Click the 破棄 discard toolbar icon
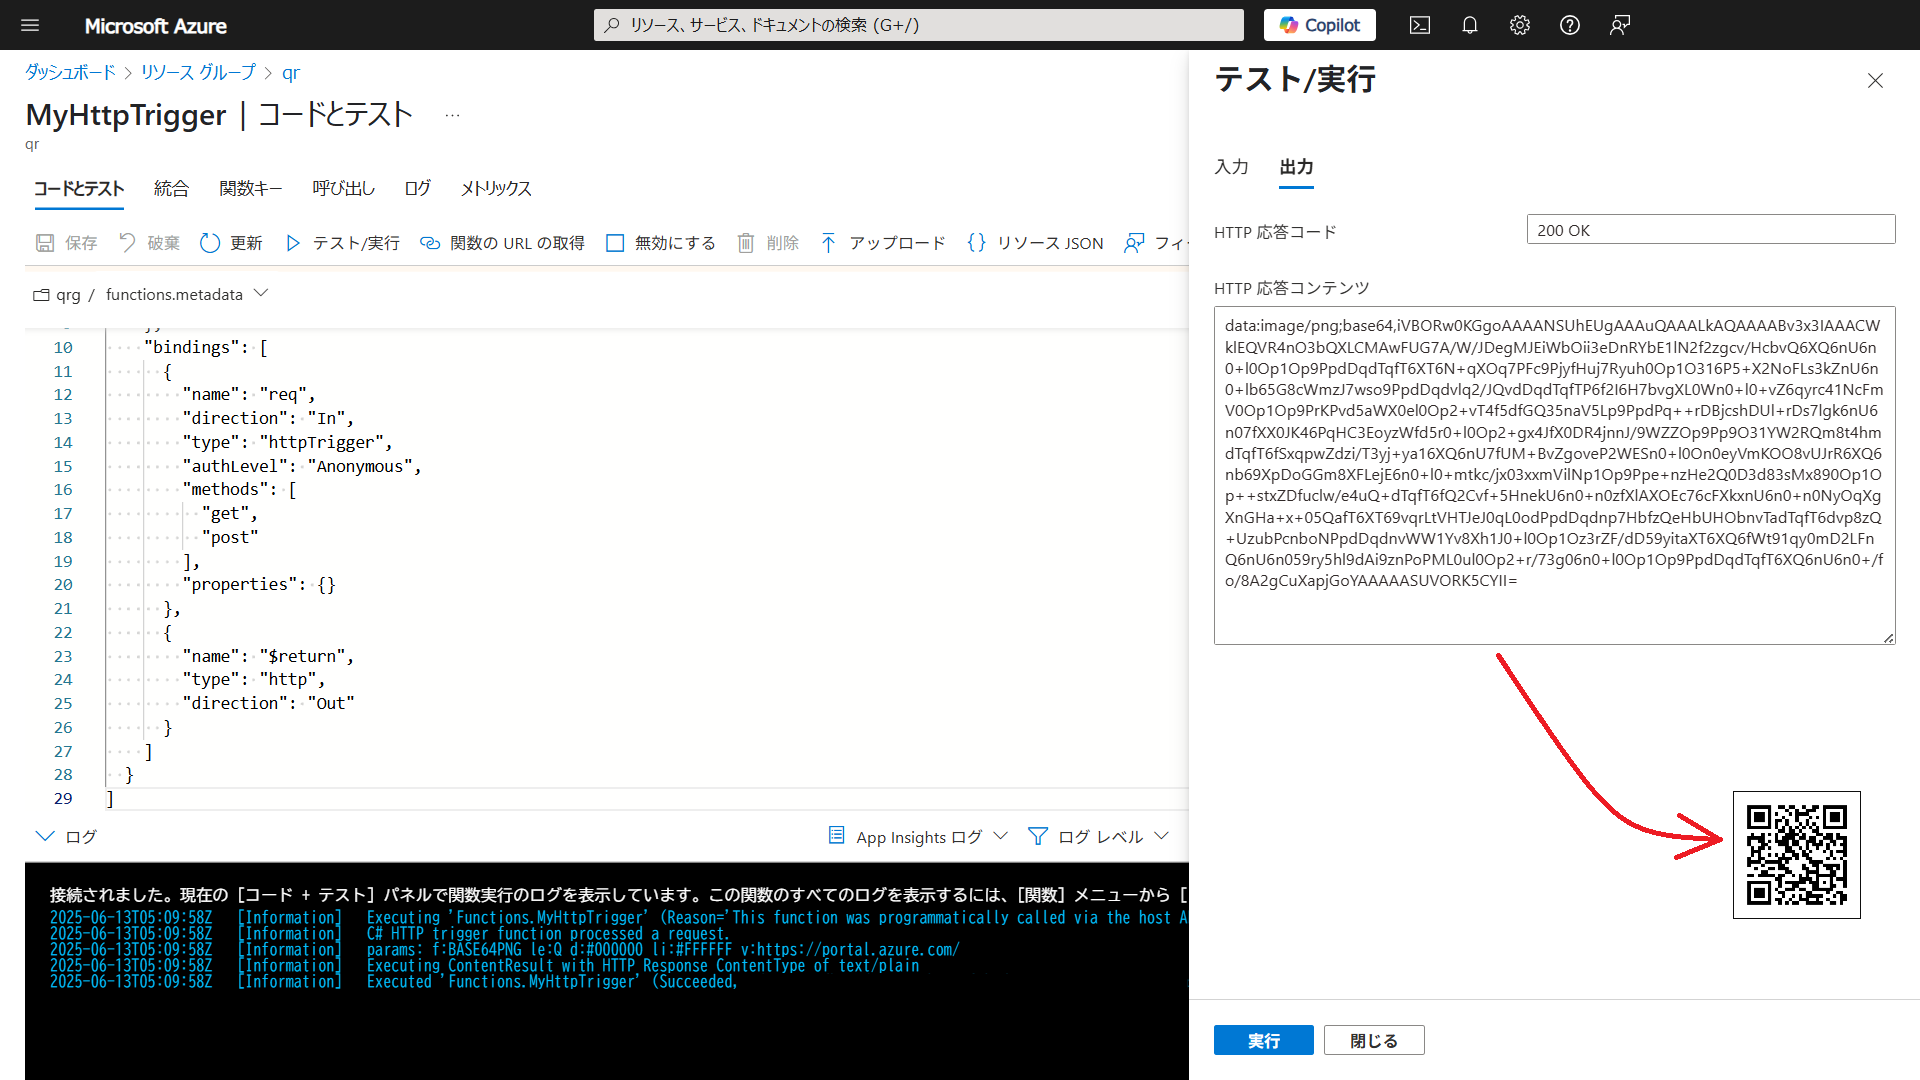 click(127, 243)
